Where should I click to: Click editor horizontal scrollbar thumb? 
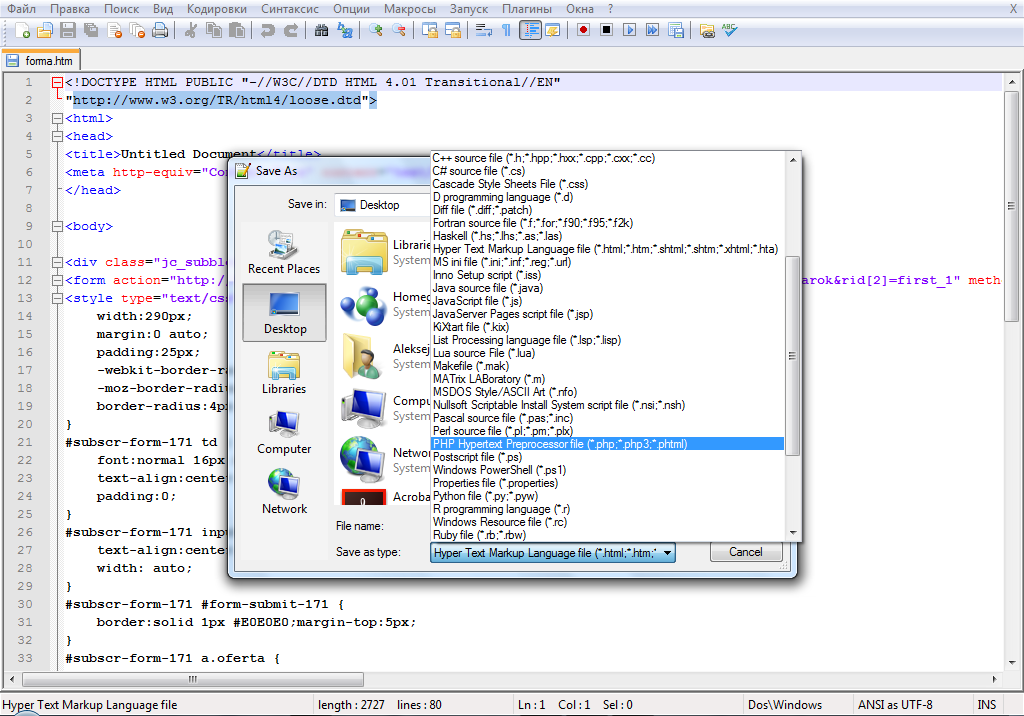193,679
